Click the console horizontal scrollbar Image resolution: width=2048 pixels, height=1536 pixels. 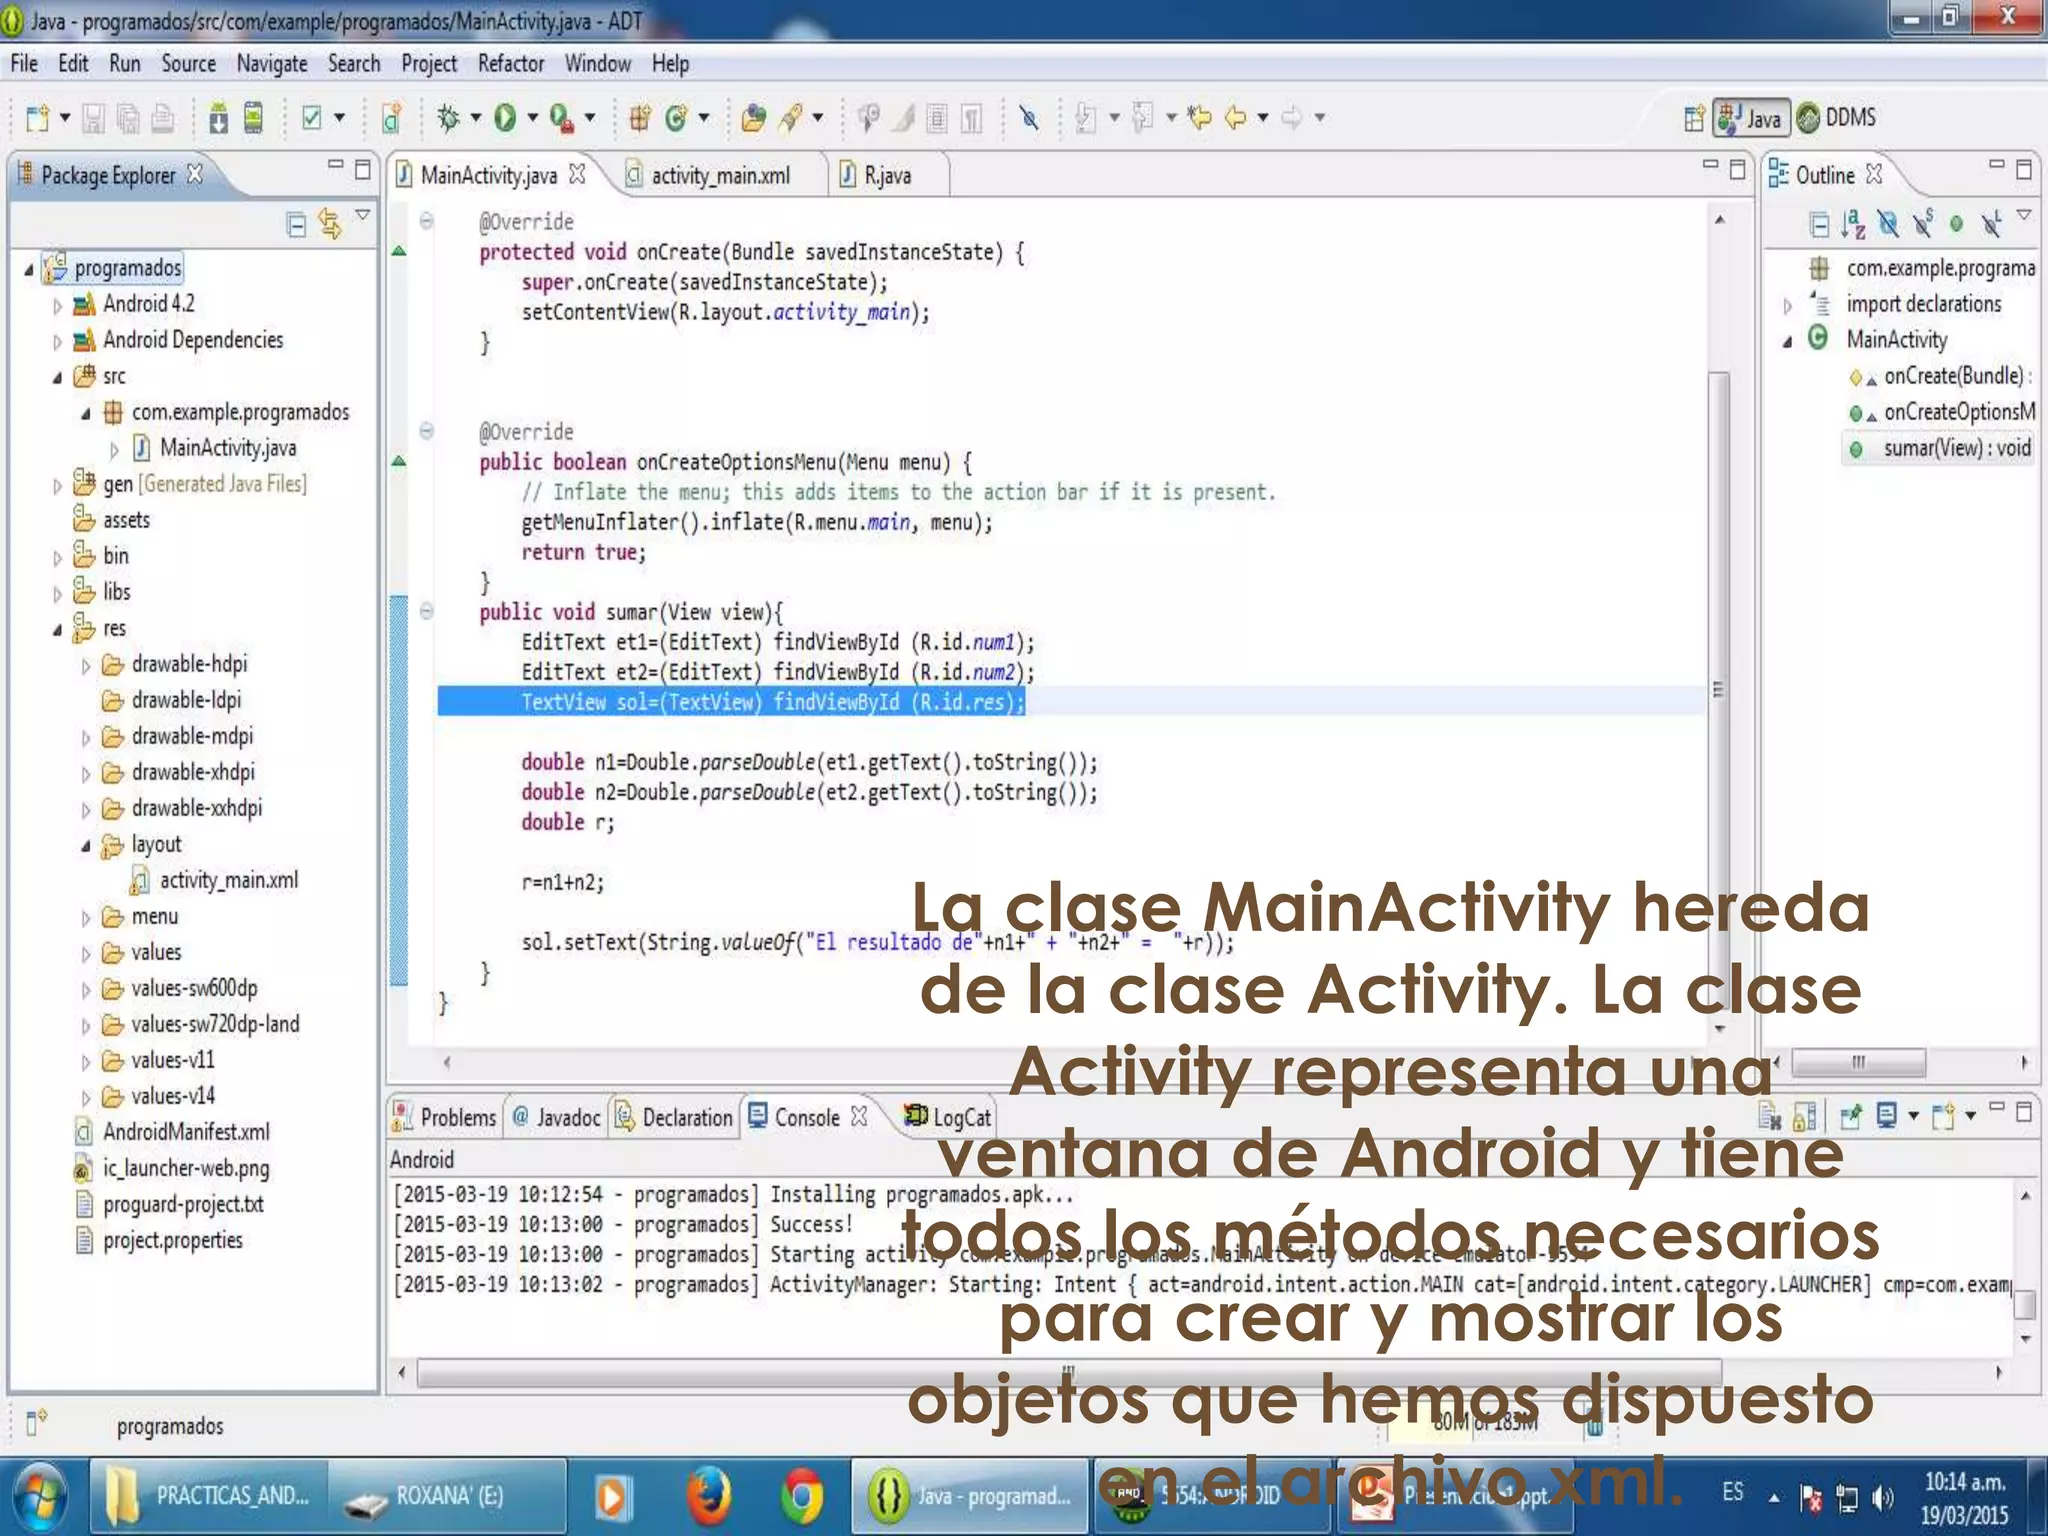(x=1069, y=1373)
